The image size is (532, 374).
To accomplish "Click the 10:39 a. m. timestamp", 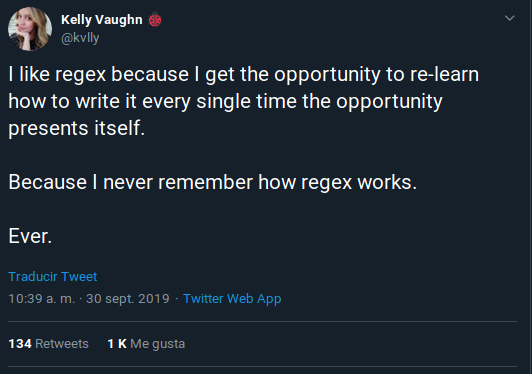I will [x=41, y=299].
